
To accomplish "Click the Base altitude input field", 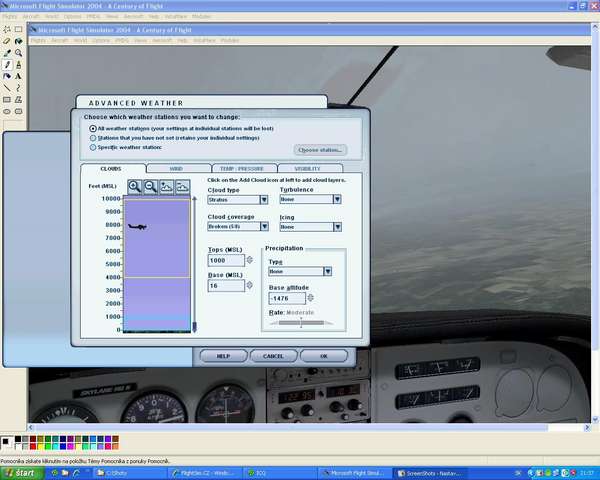I will point(287,298).
